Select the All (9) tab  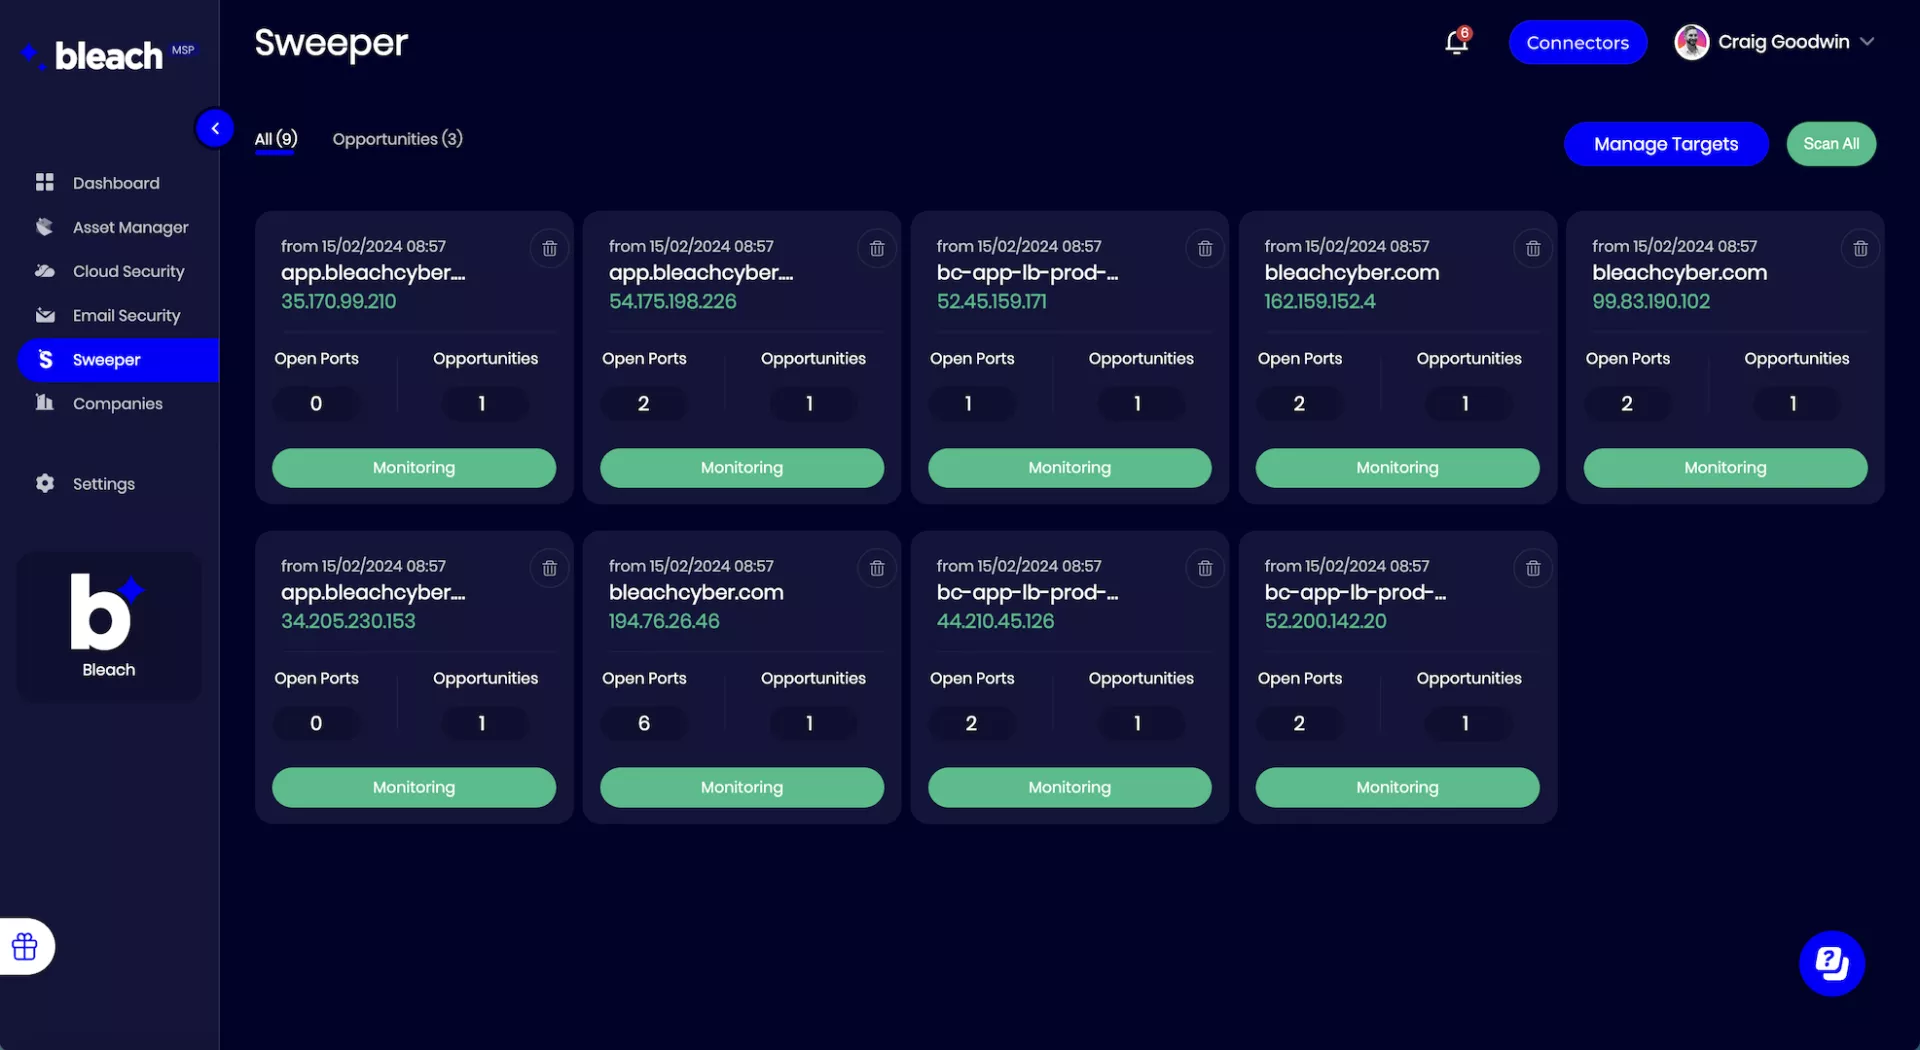275,139
